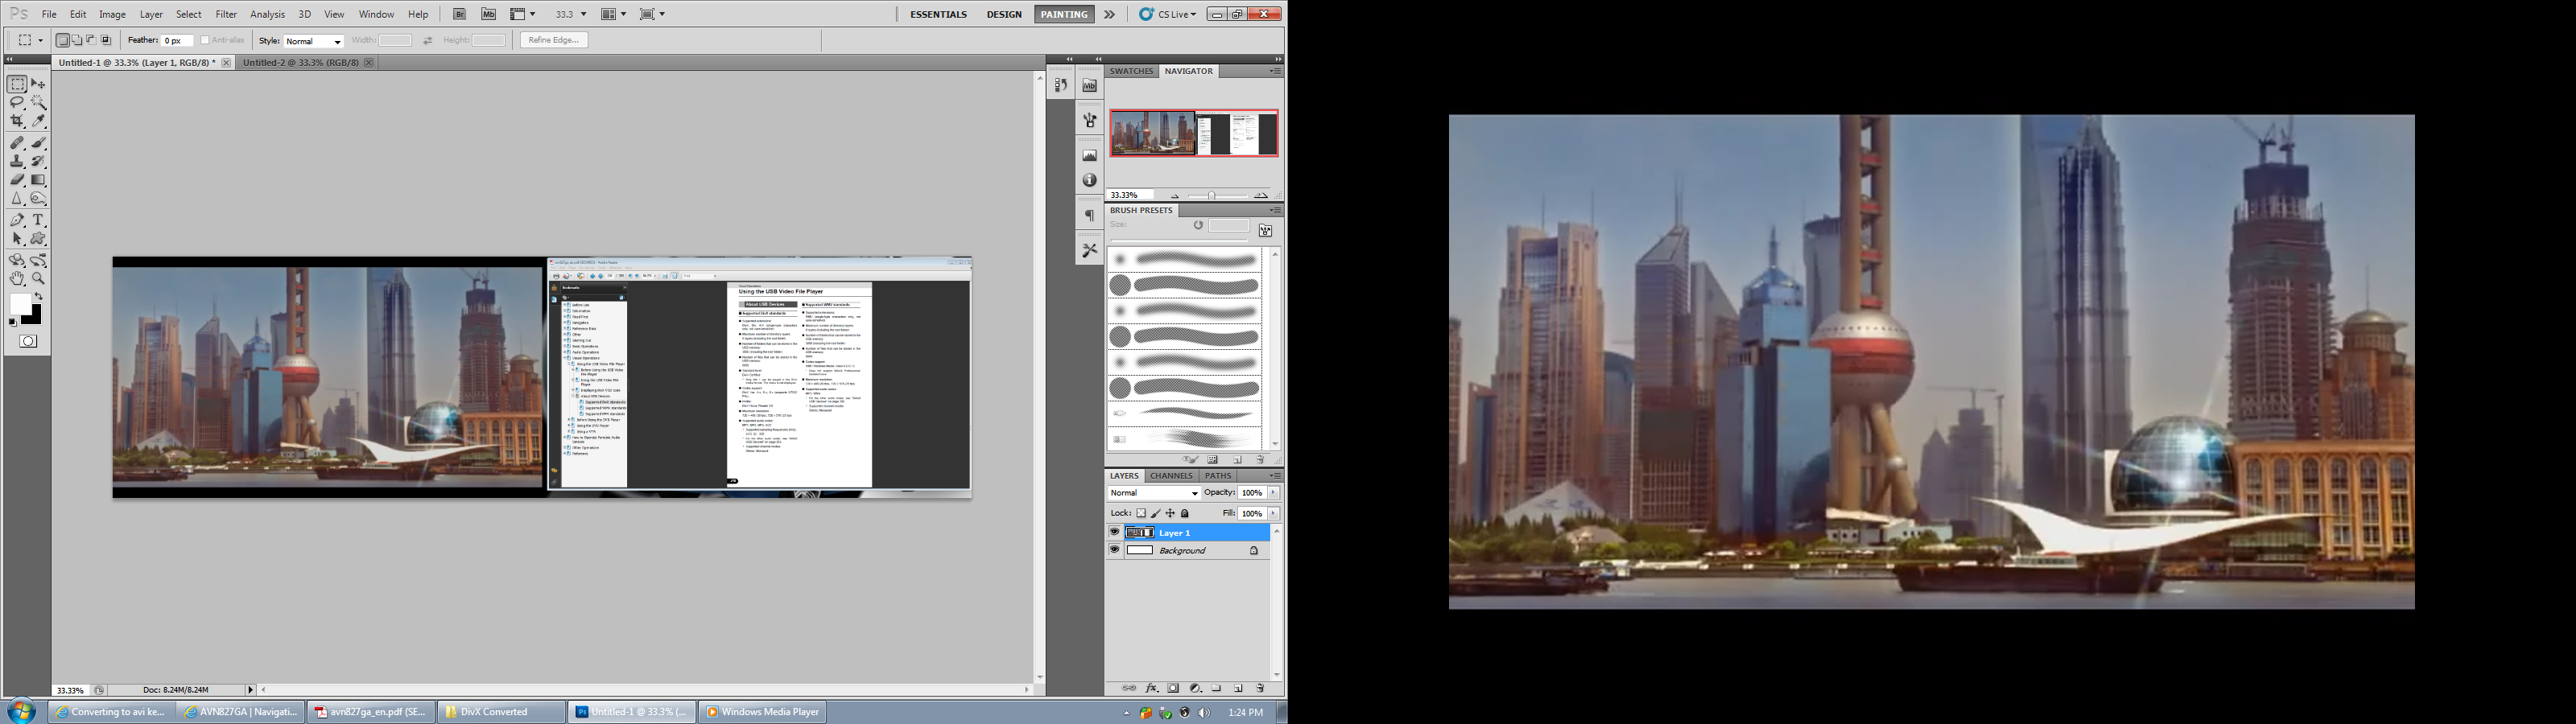The image size is (2576, 724).
Task: Select the Crop tool
Action: click(17, 121)
